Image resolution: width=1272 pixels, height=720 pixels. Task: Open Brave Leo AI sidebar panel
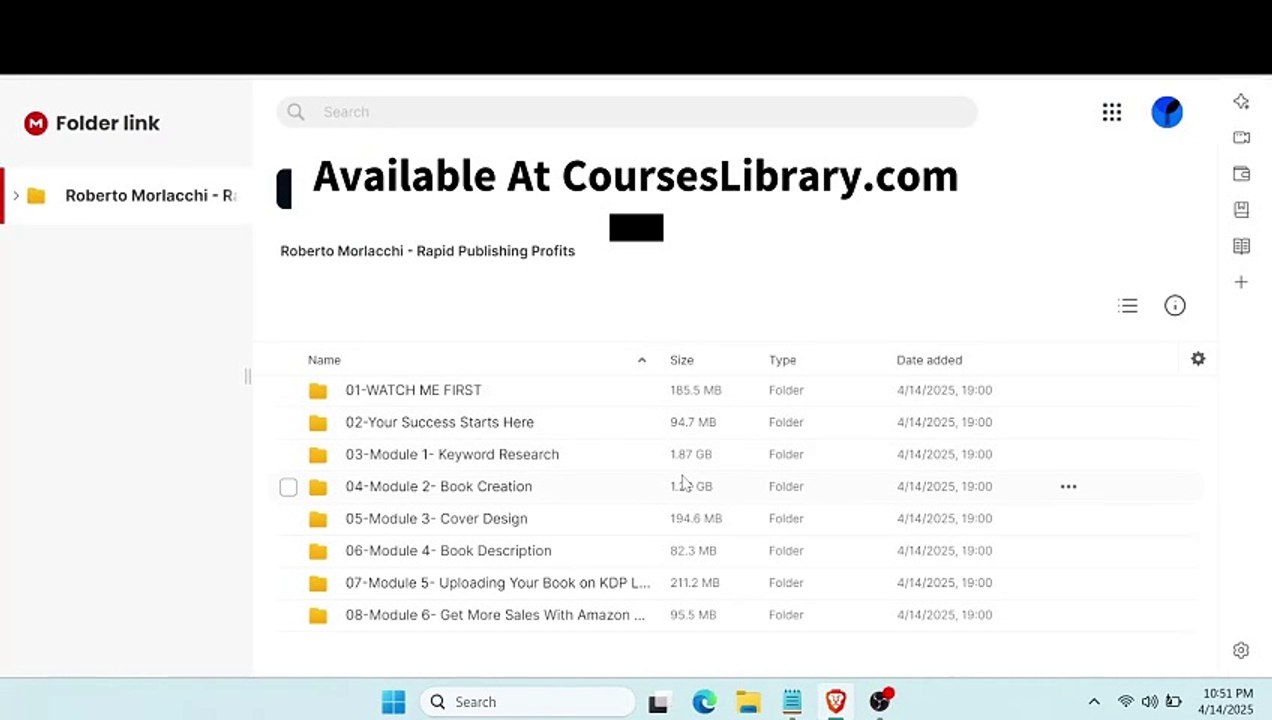pos(1241,101)
